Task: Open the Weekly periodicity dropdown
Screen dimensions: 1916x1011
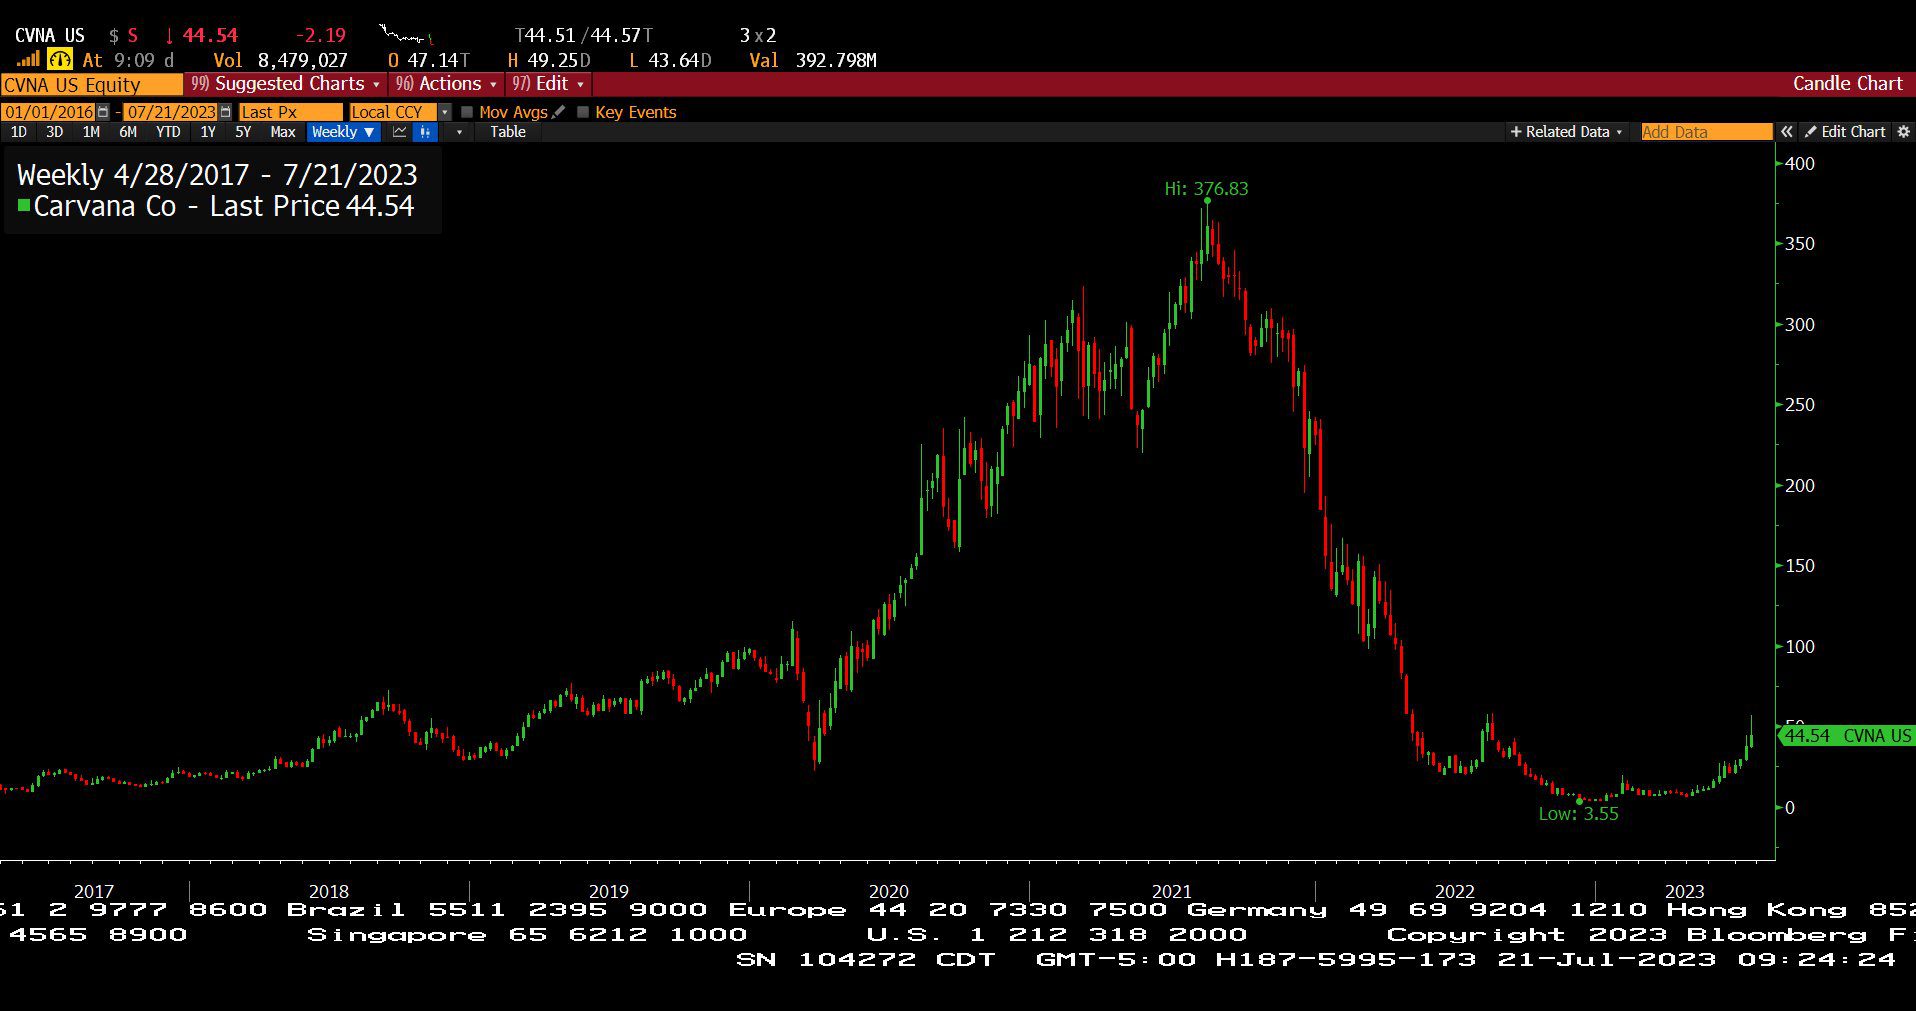Action: coord(343,132)
